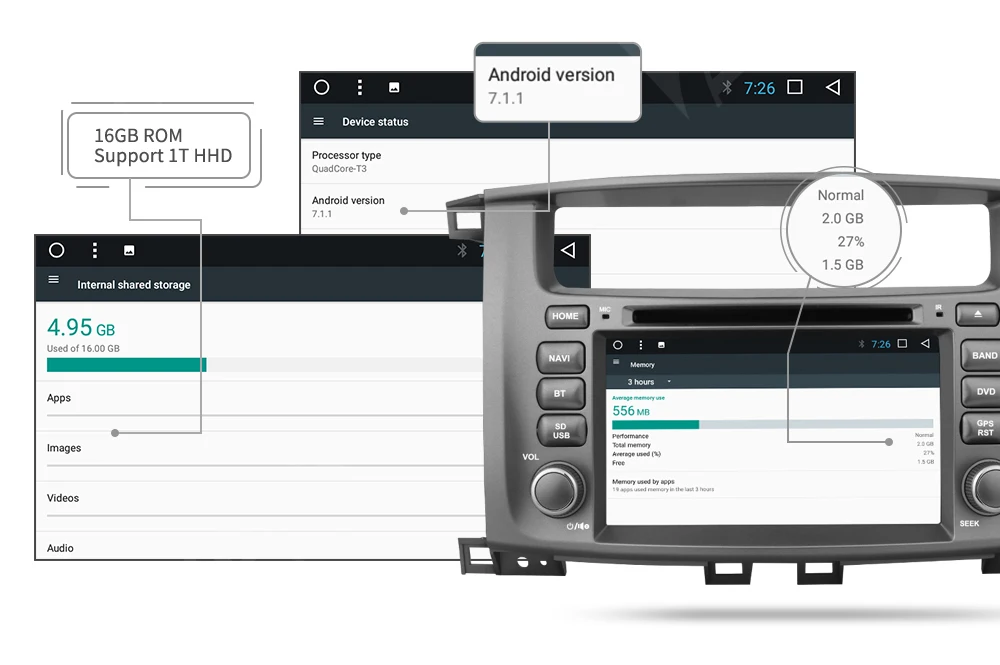Click the 4.95 GB used storage value

coord(81,328)
